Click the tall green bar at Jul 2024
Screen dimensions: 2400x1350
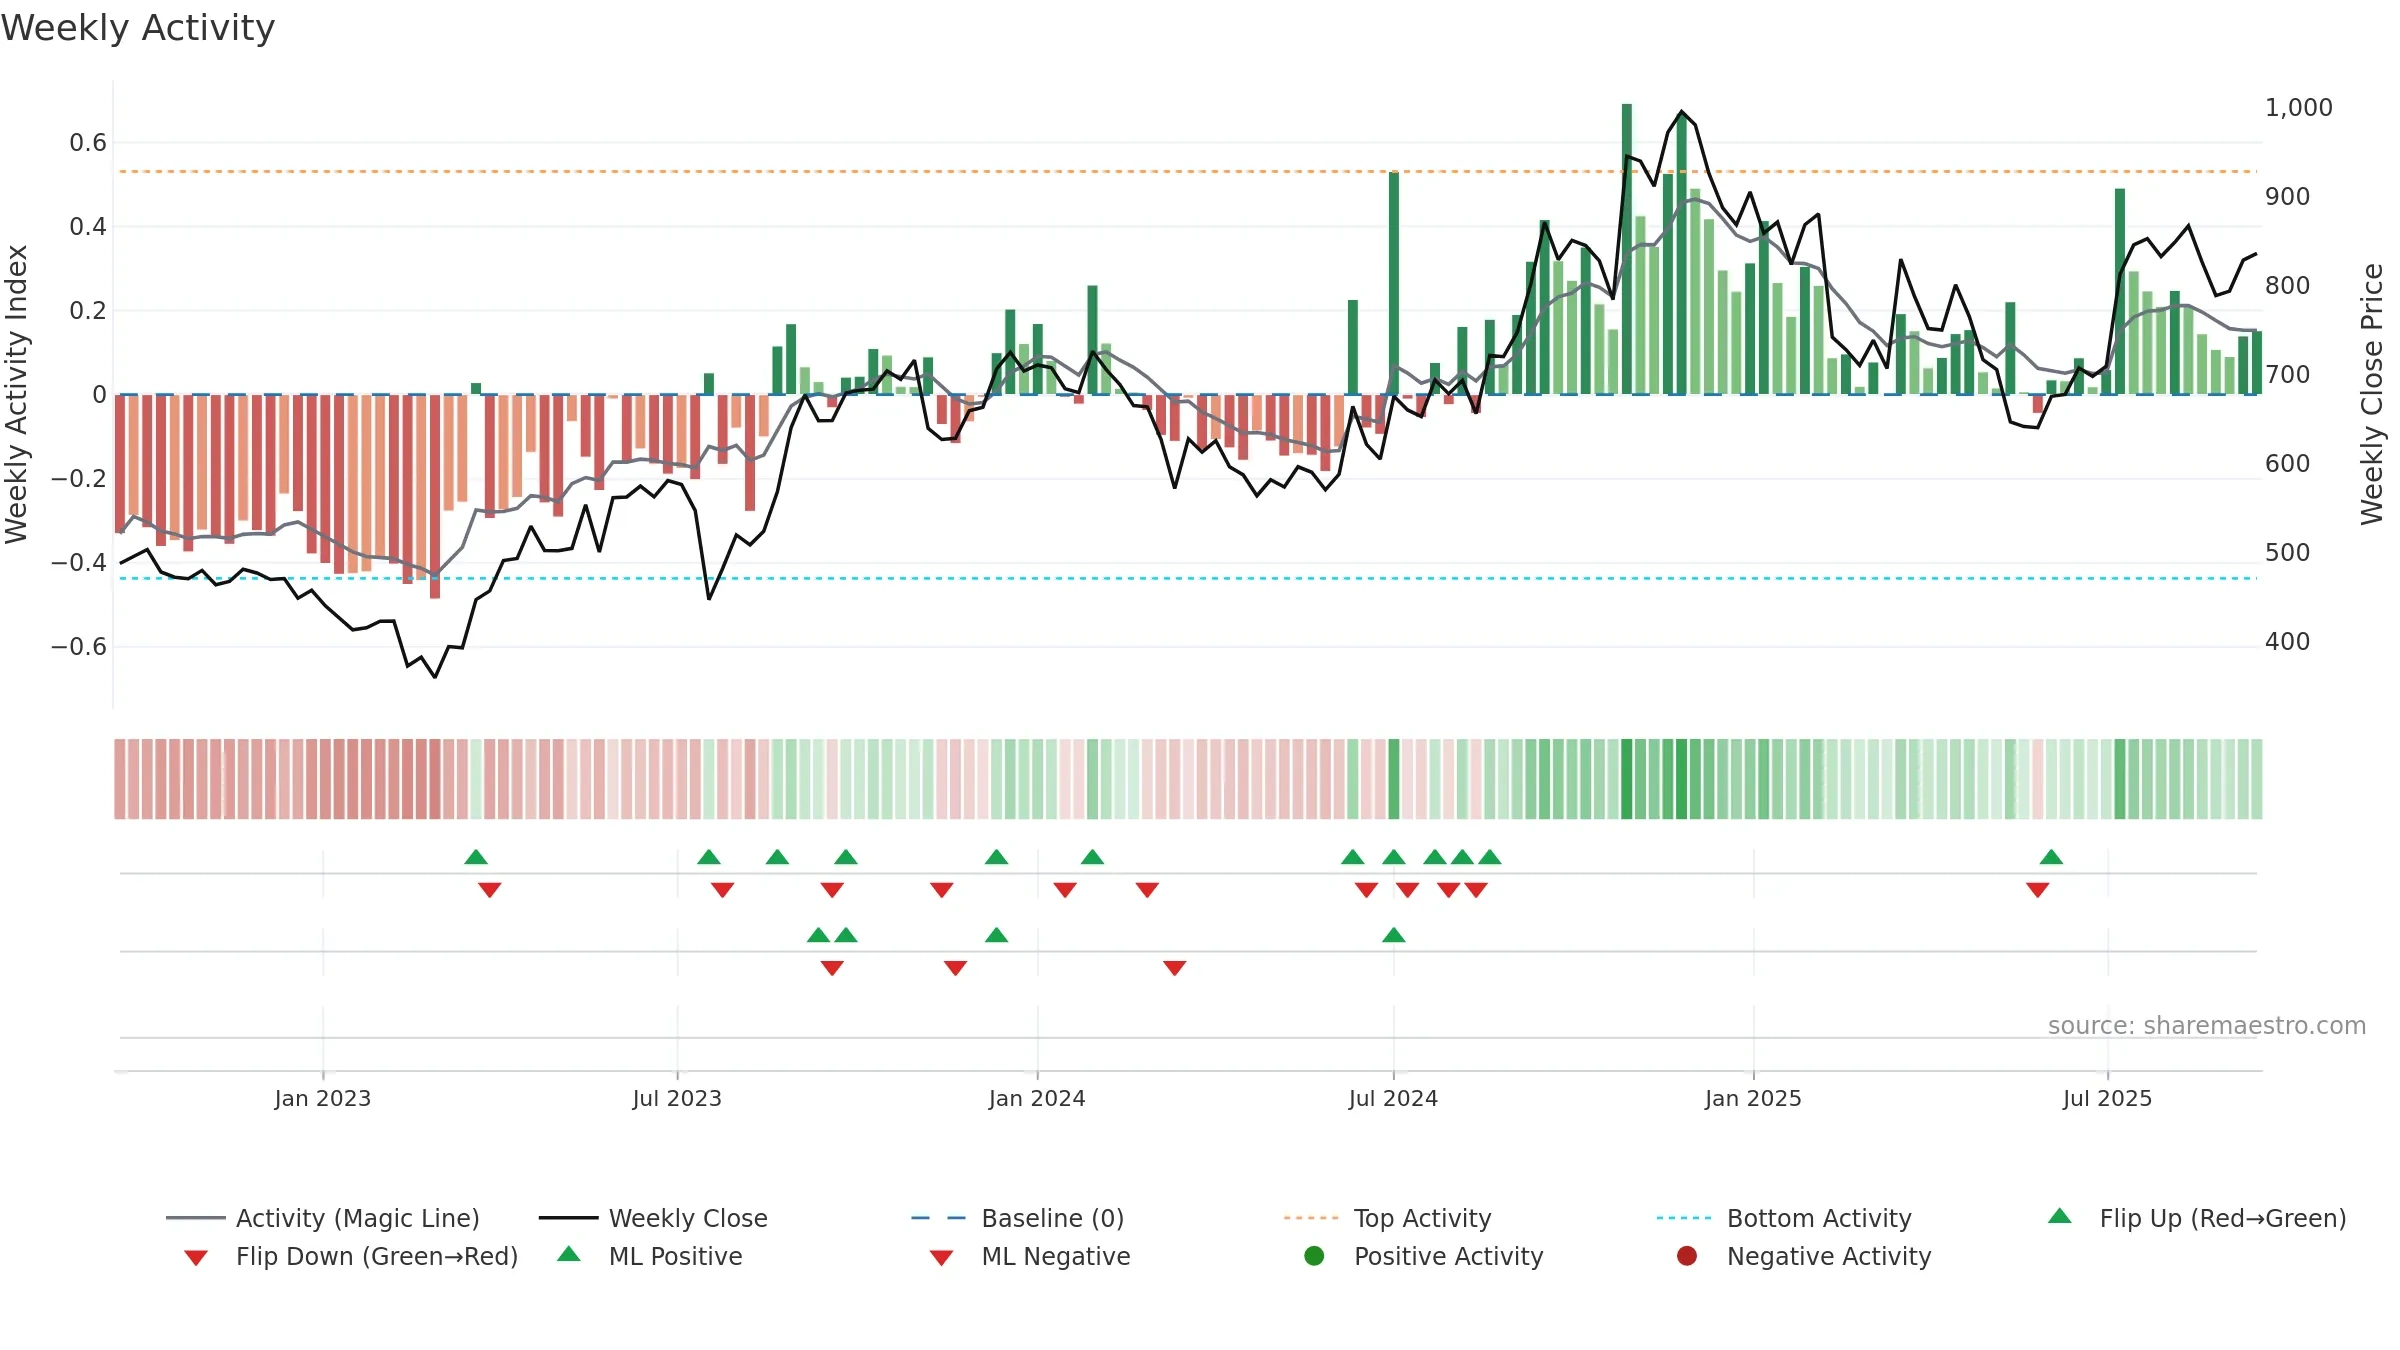1394,283
